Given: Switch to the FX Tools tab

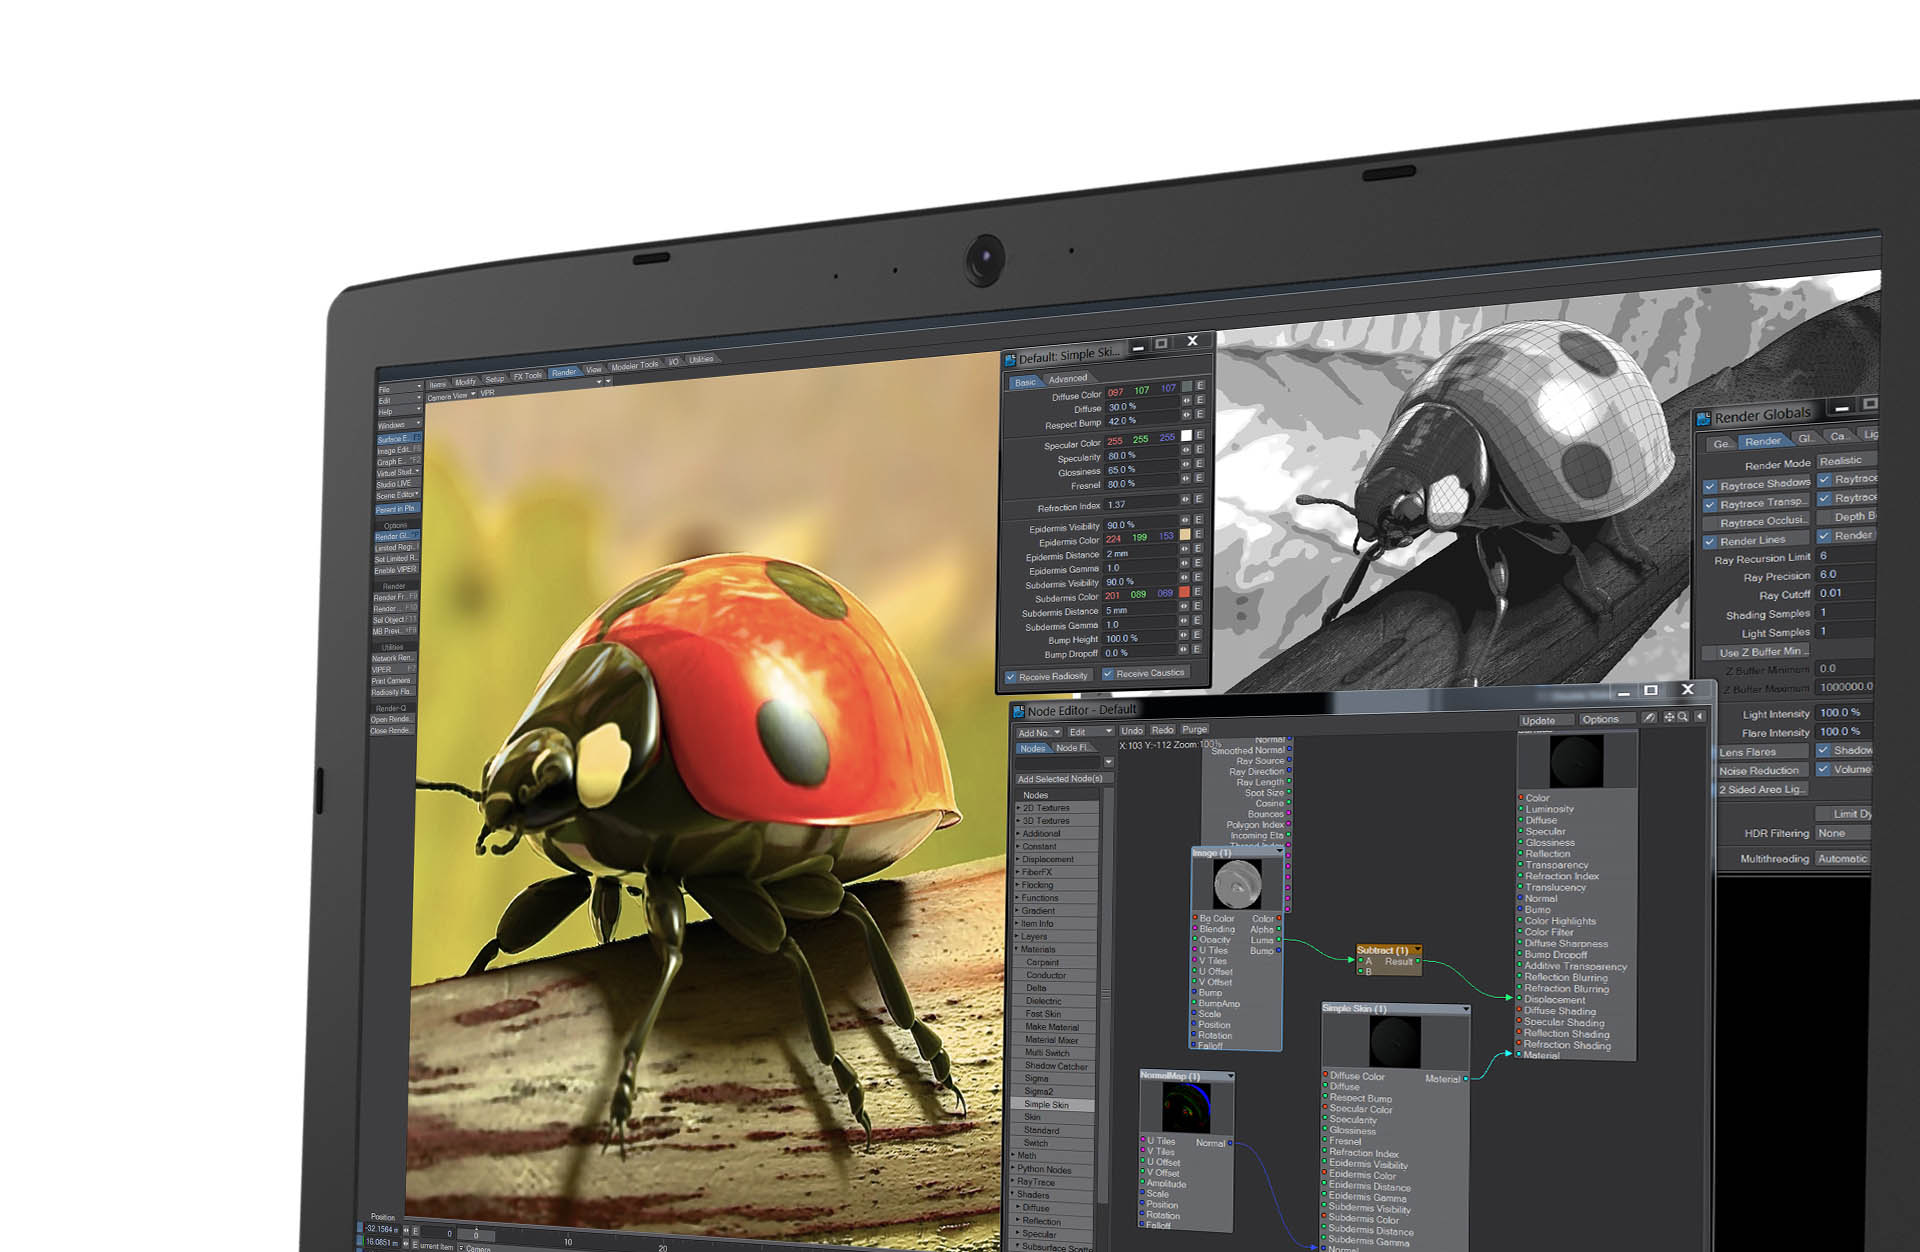Looking at the screenshot, I should (x=527, y=376).
